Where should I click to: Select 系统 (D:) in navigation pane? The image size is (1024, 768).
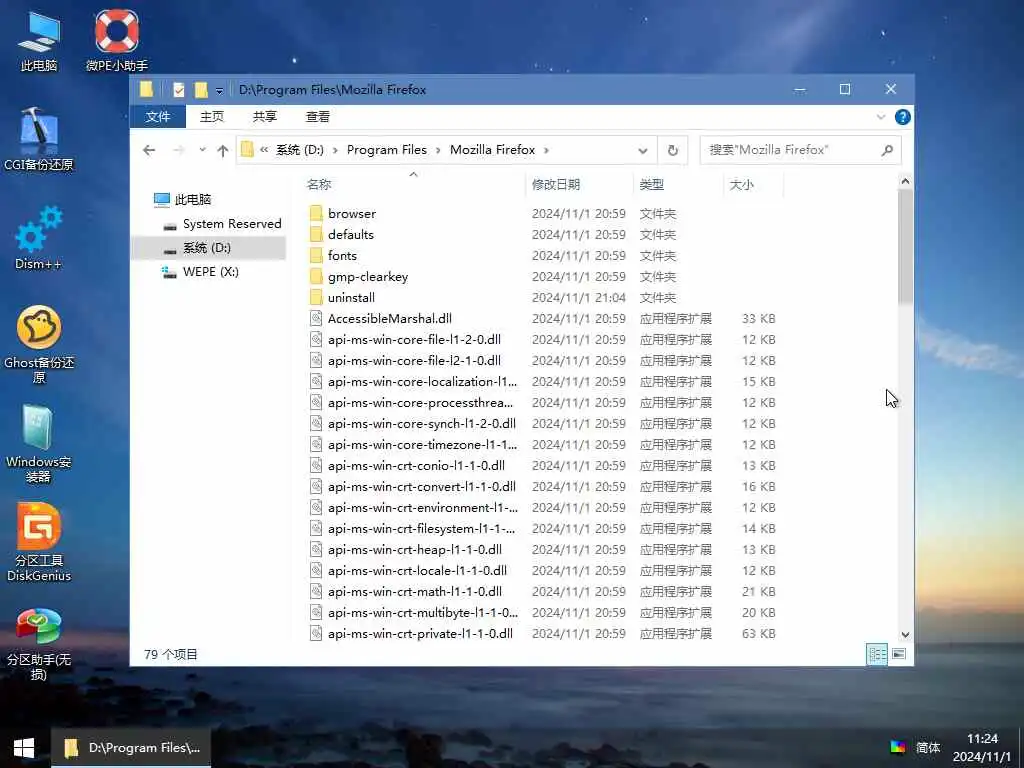[208, 248]
